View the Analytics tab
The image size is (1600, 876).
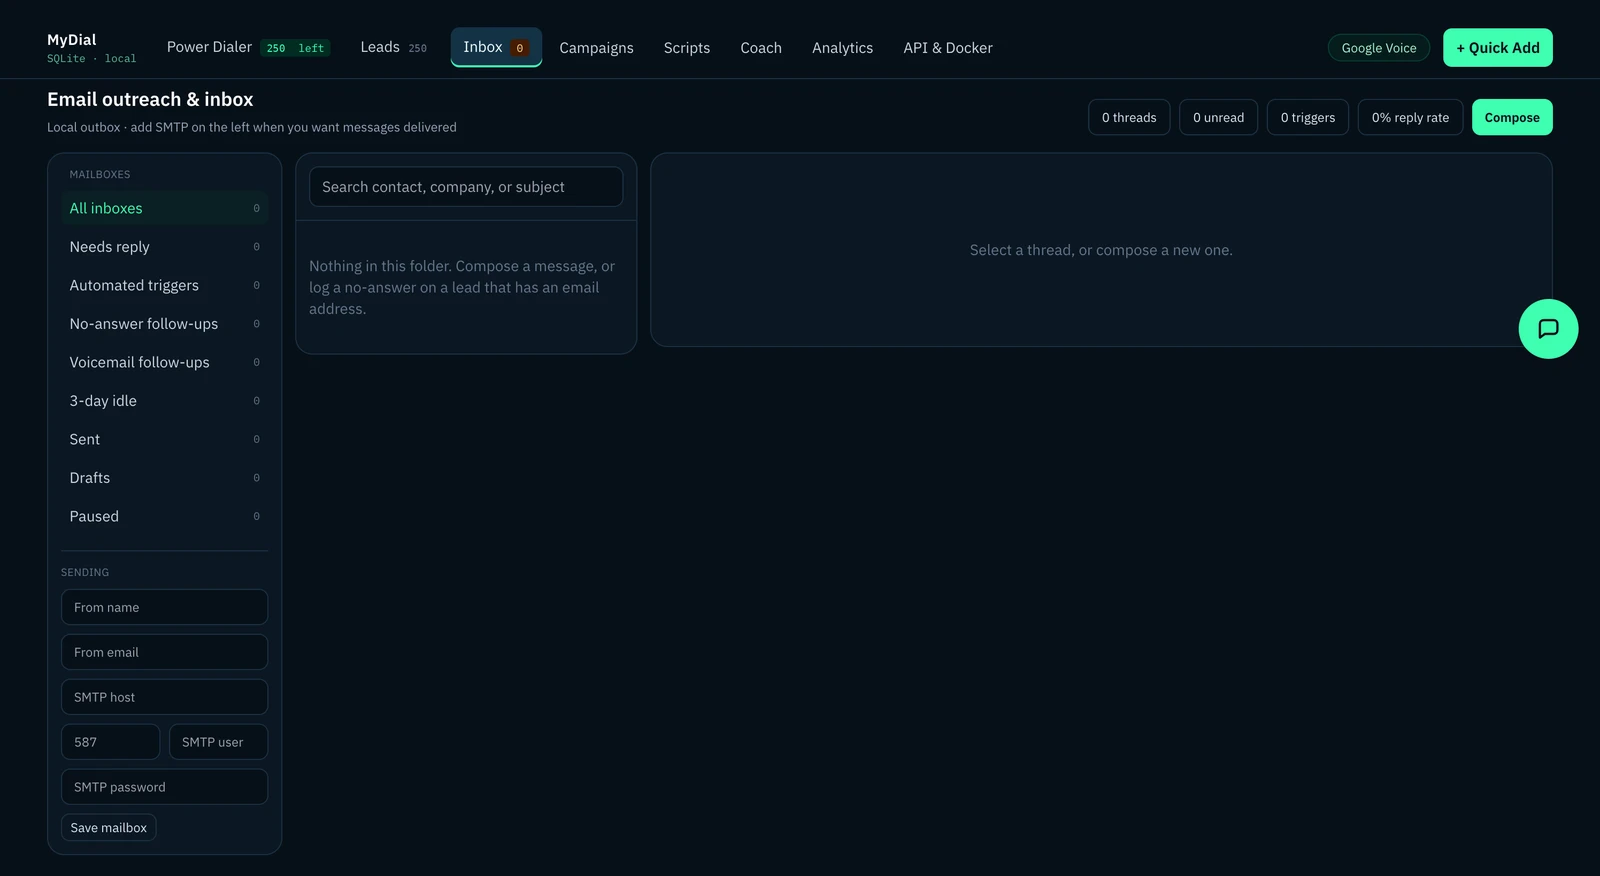(842, 48)
